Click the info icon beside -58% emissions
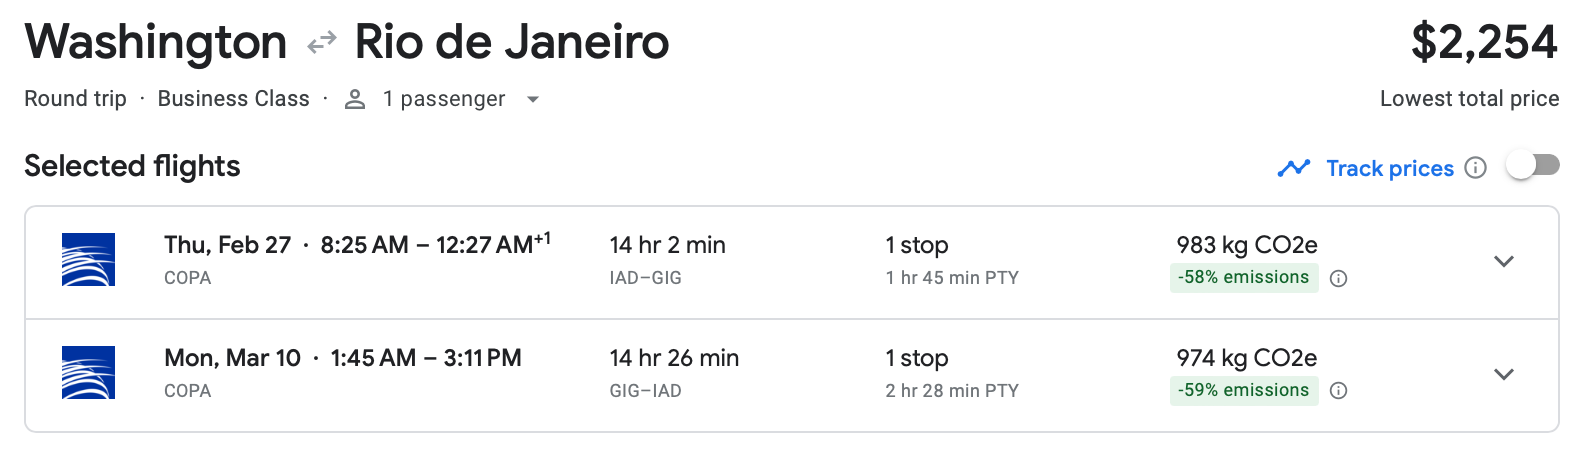Image resolution: width=1574 pixels, height=452 pixels. (1339, 279)
